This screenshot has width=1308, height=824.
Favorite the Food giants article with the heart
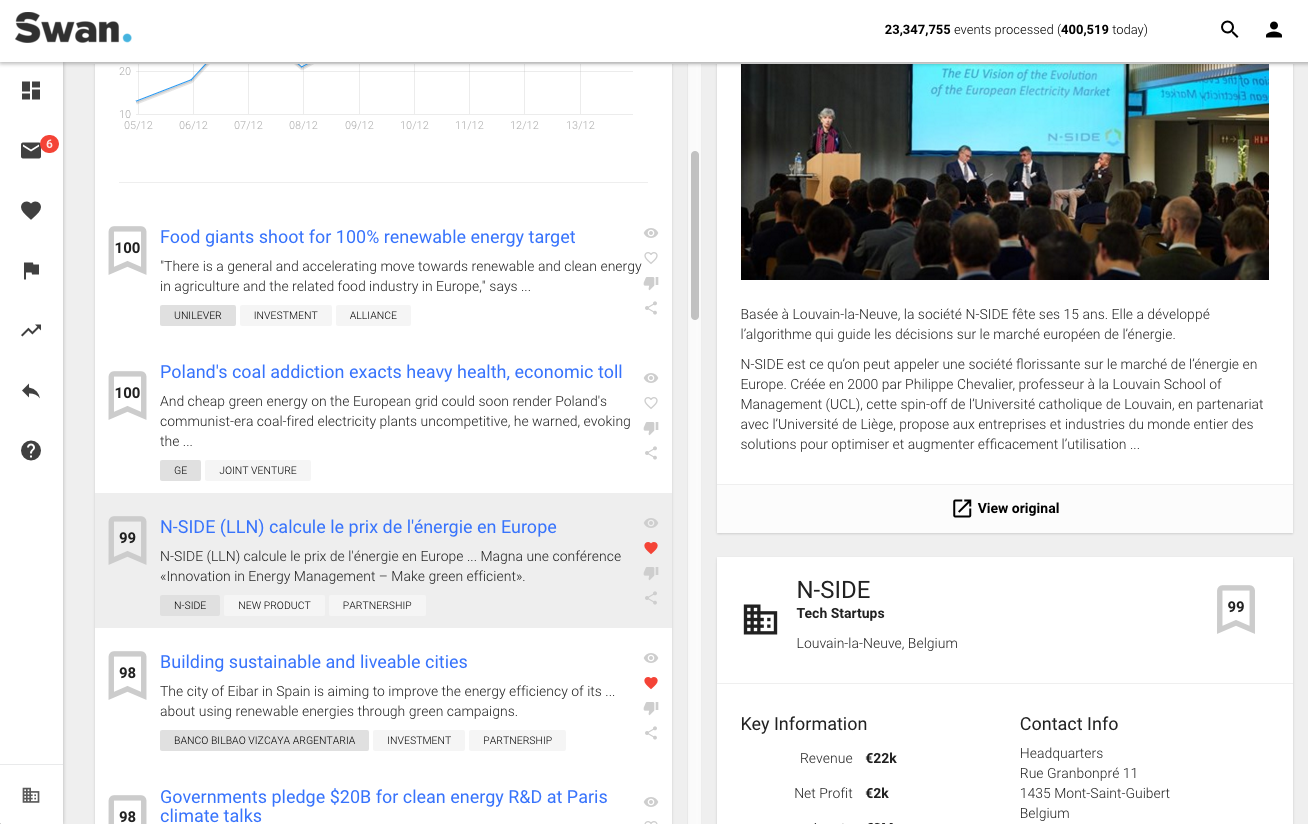click(x=651, y=258)
